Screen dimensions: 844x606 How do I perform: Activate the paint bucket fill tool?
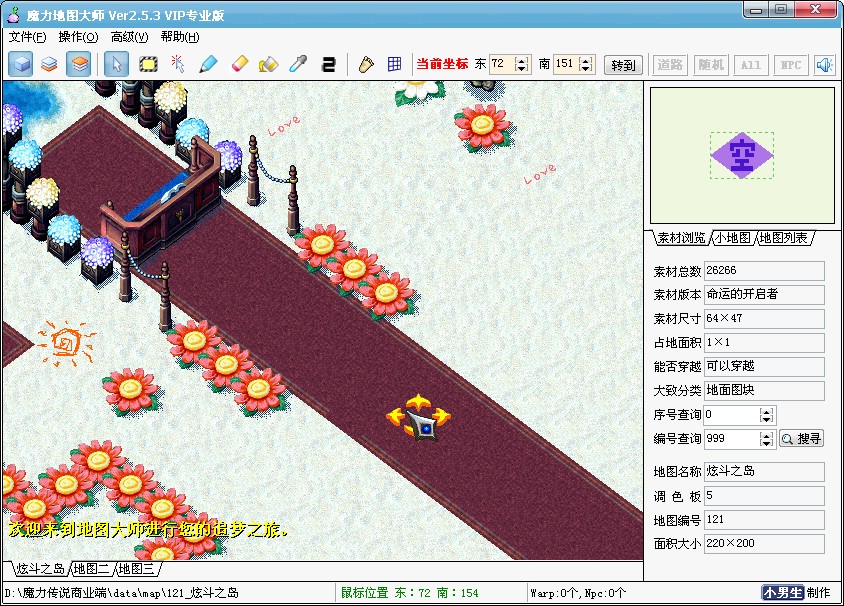268,65
